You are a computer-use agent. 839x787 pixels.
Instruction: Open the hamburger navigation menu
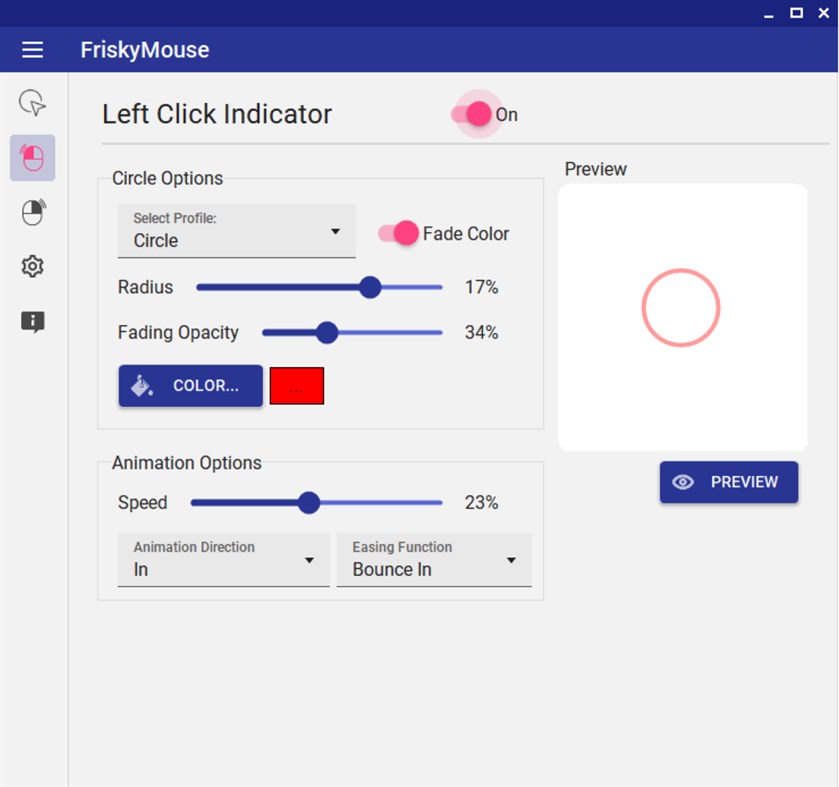pos(33,49)
